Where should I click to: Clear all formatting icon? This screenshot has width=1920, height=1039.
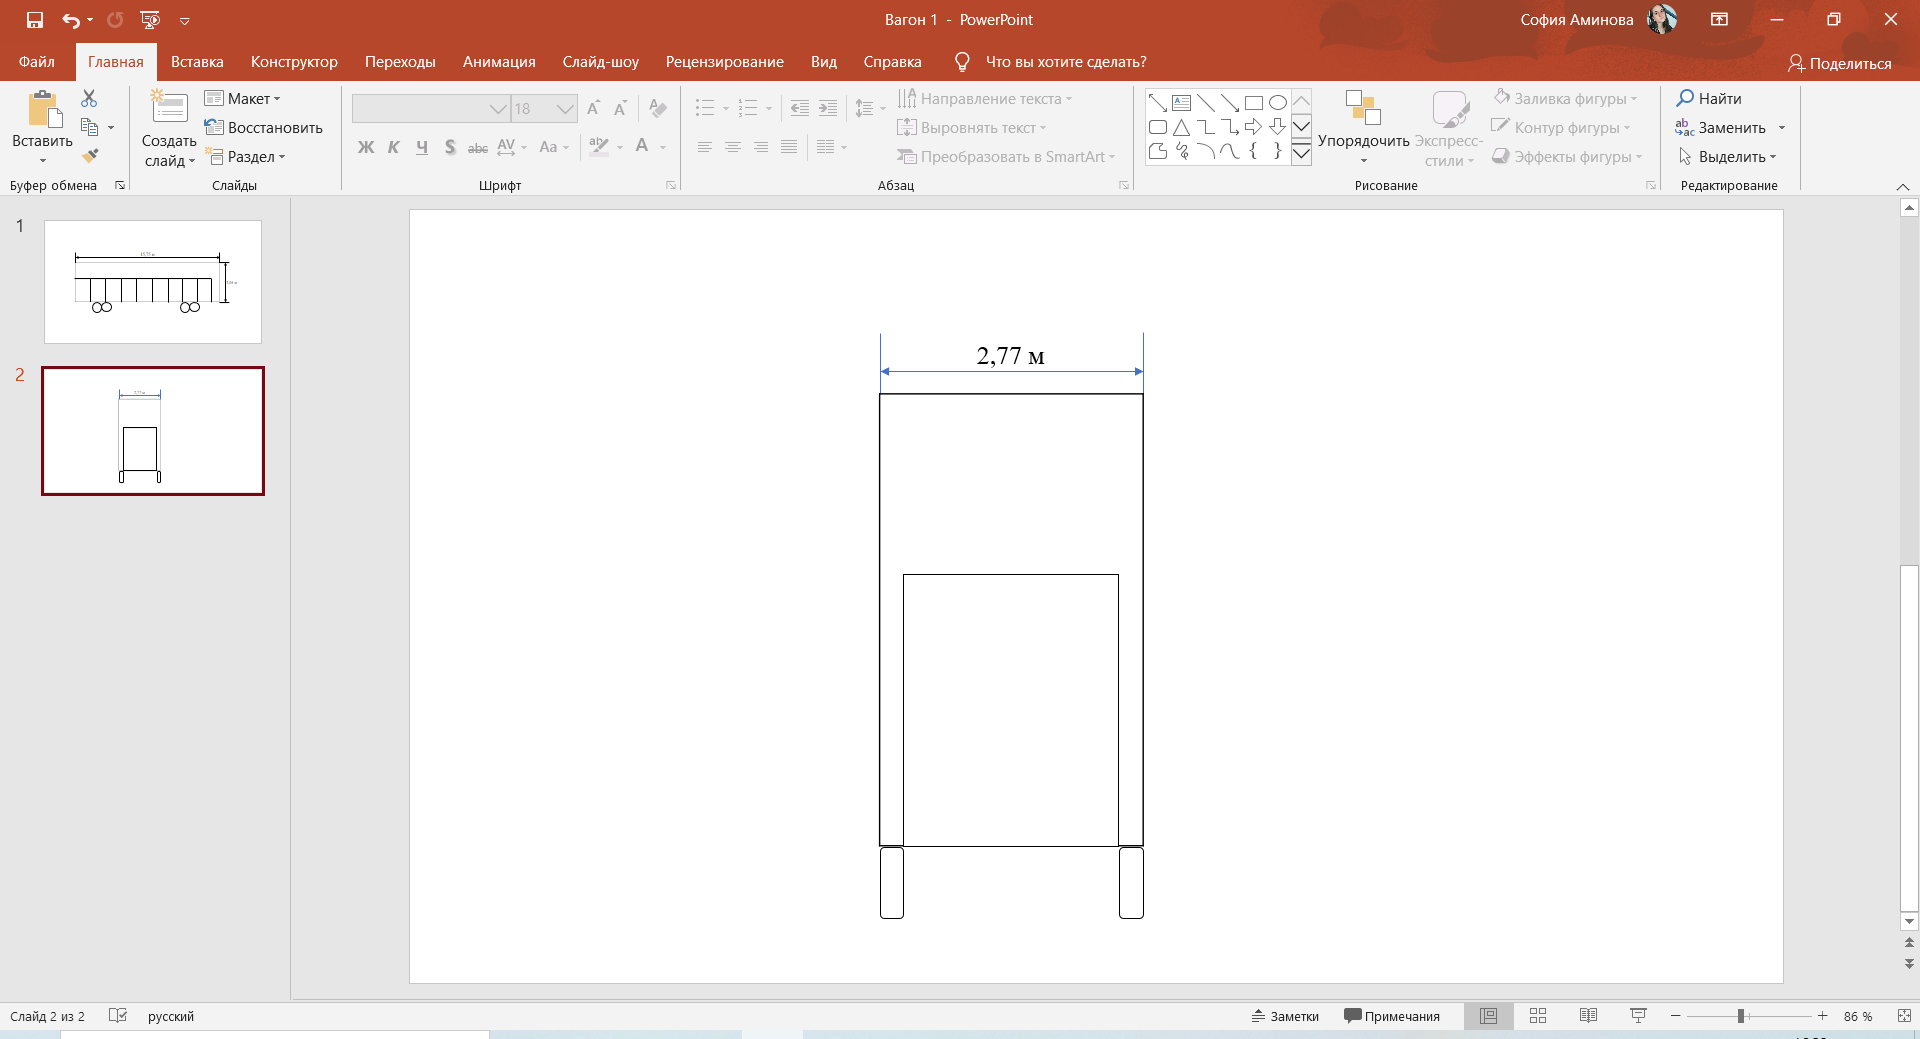657,108
